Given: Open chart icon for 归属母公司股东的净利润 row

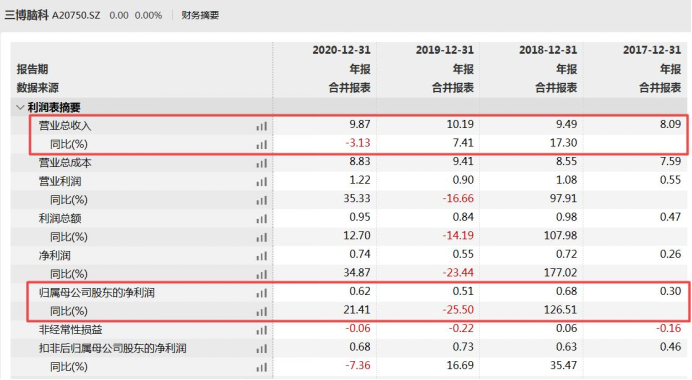Looking at the screenshot, I should [x=262, y=293].
